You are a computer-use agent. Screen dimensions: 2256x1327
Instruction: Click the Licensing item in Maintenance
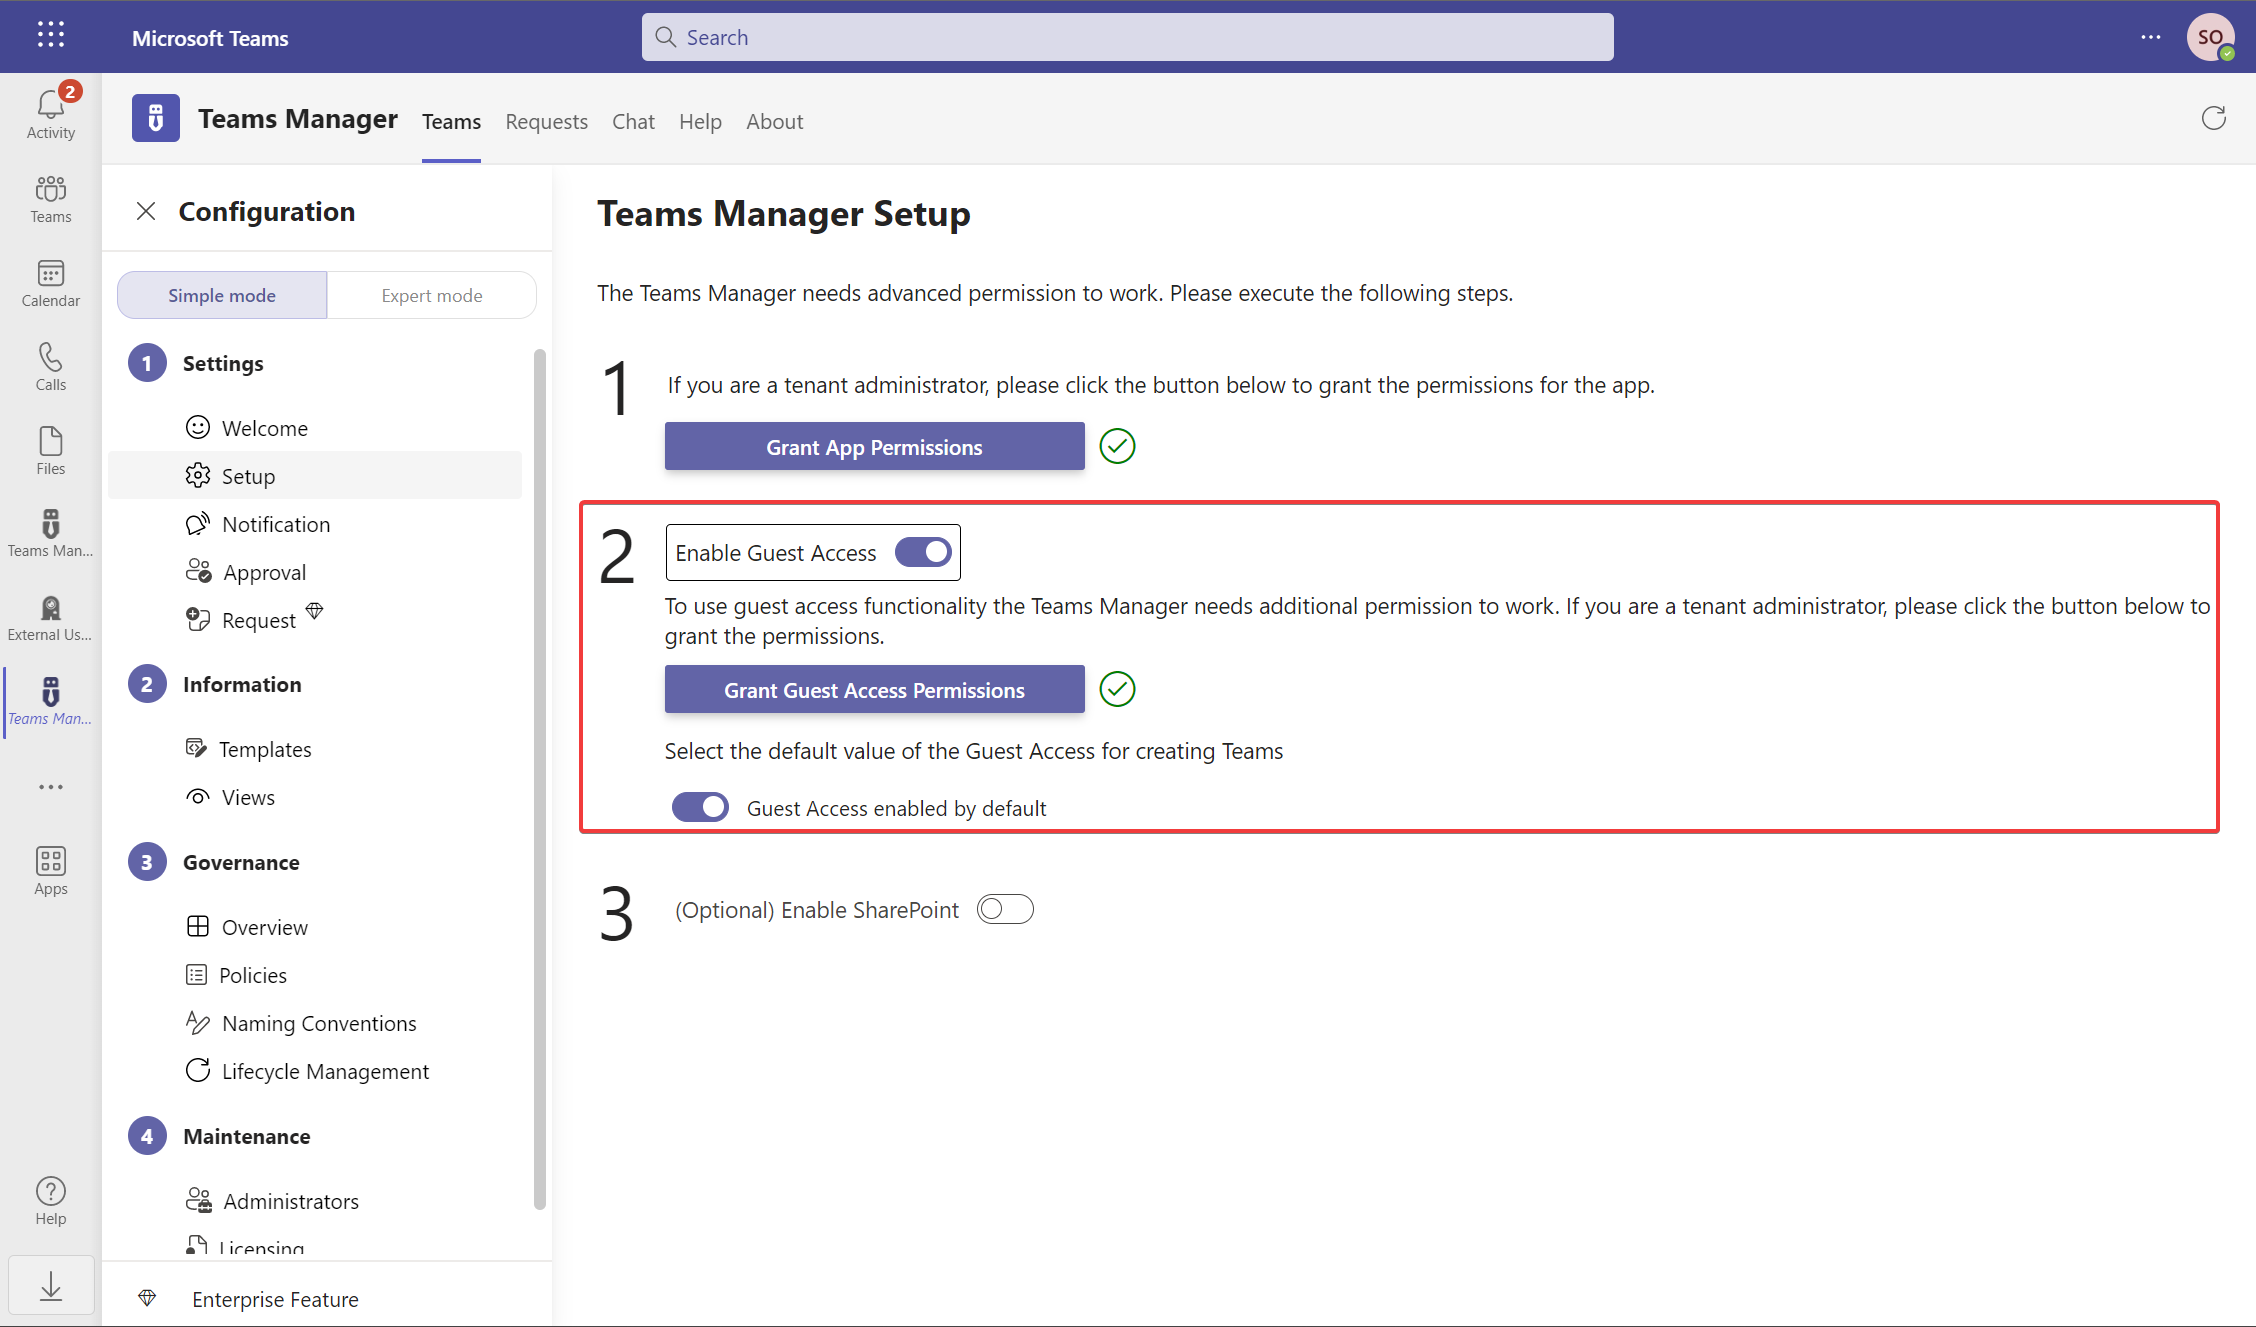click(x=315, y=1247)
